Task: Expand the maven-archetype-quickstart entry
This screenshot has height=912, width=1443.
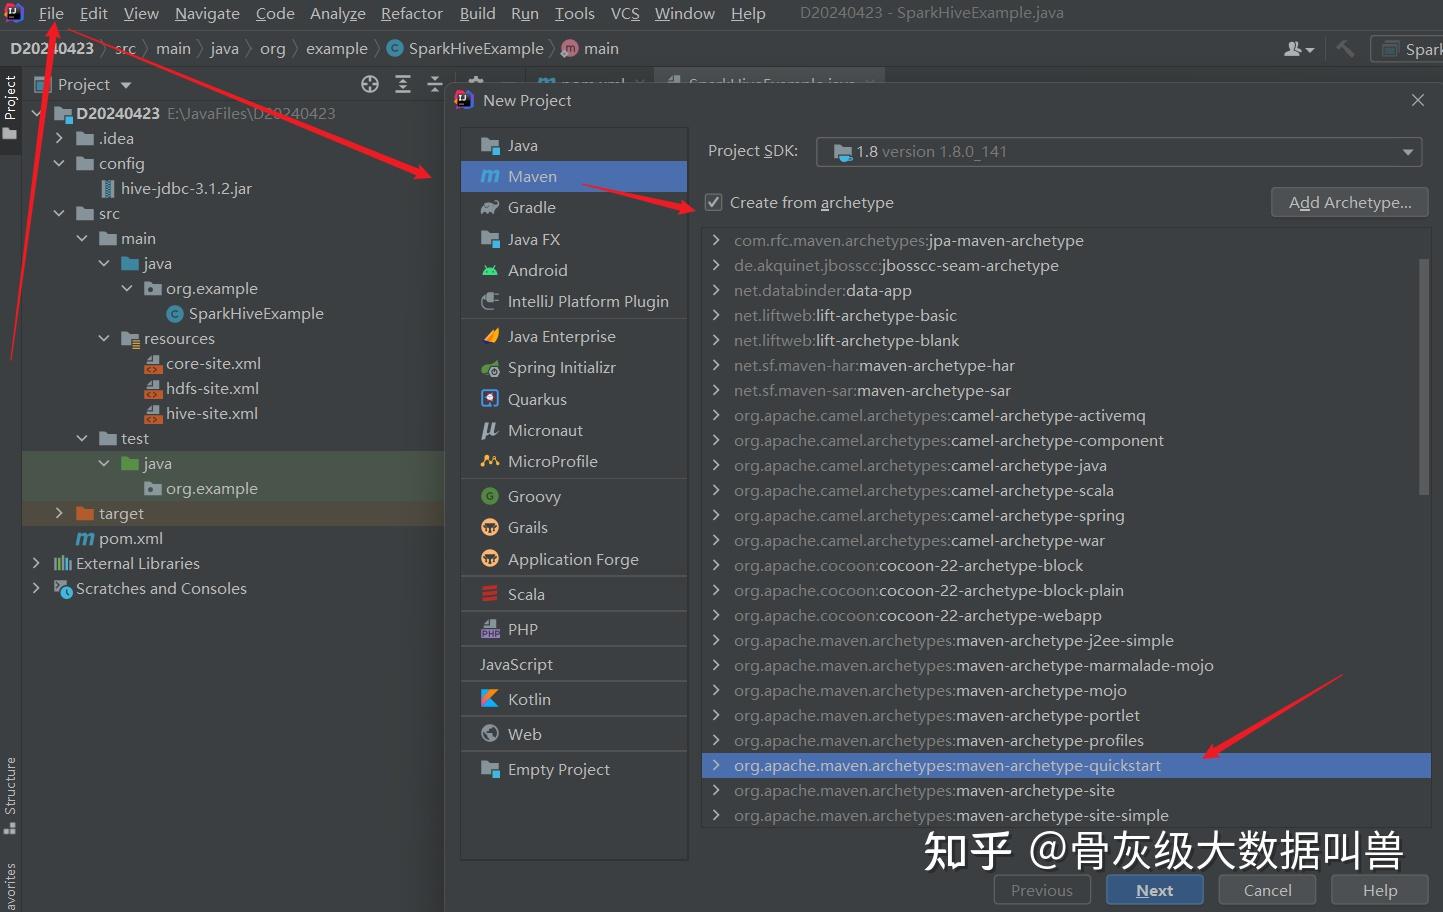Action: pyautogui.click(x=717, y=765)
